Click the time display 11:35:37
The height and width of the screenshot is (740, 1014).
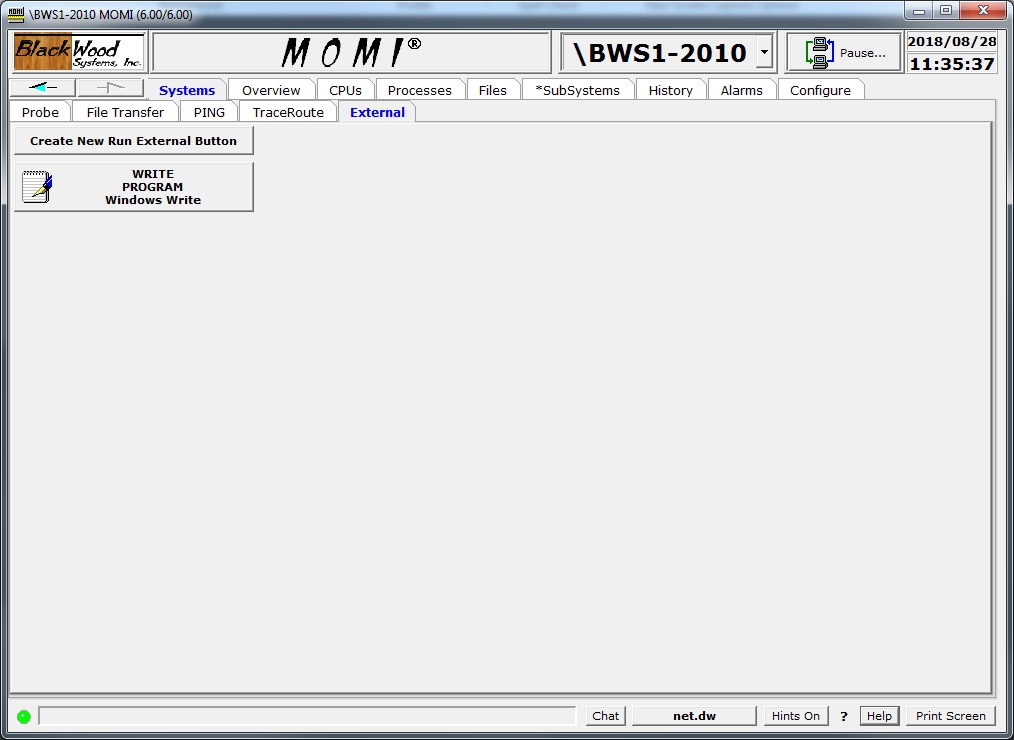pyautogui.click(x=951, y=64)
